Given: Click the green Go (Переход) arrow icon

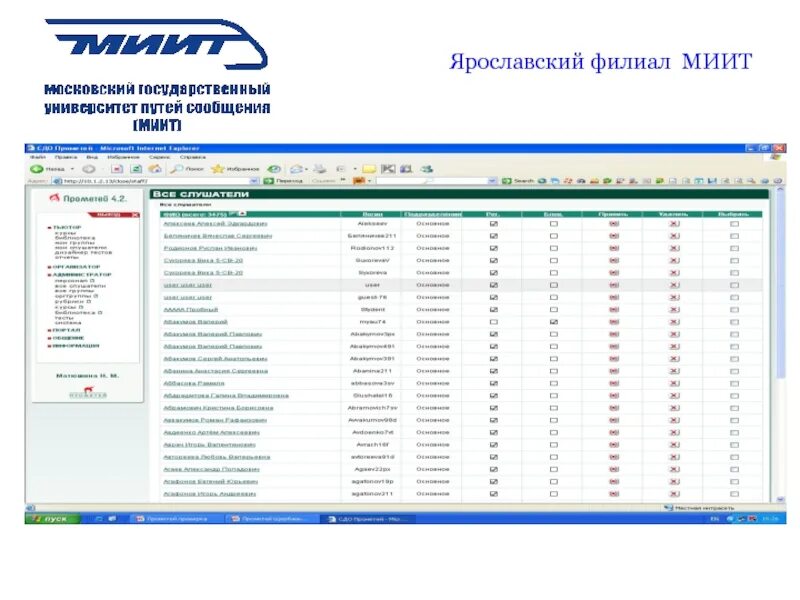Looking at the screenshot, I should coord(268,181).
